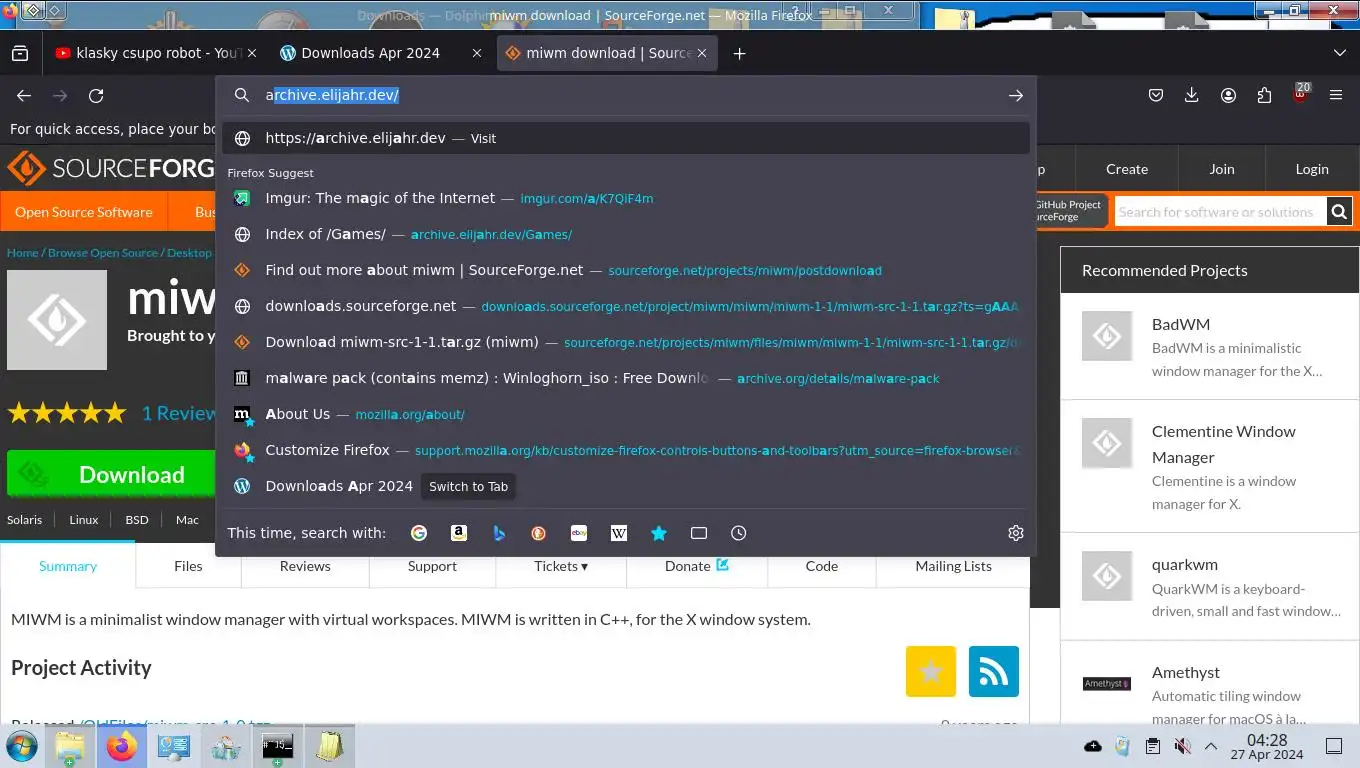The height and width of the screenshot is (768, 1360).
Task: Click the muted volume tray icon
Action: pyautogui.click(x=1182, y=746)
